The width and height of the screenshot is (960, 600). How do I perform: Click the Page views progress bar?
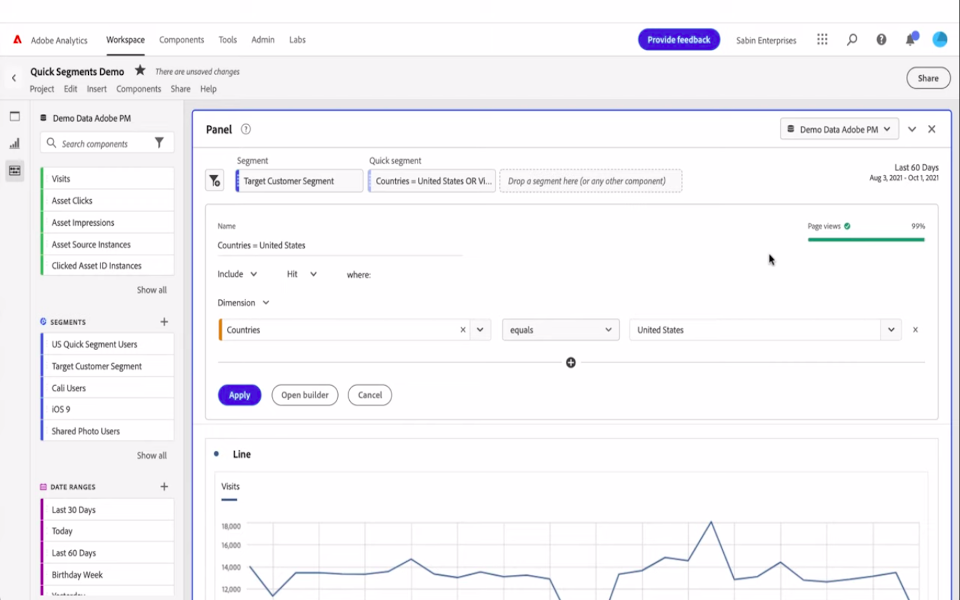click(x=866, y=239)
